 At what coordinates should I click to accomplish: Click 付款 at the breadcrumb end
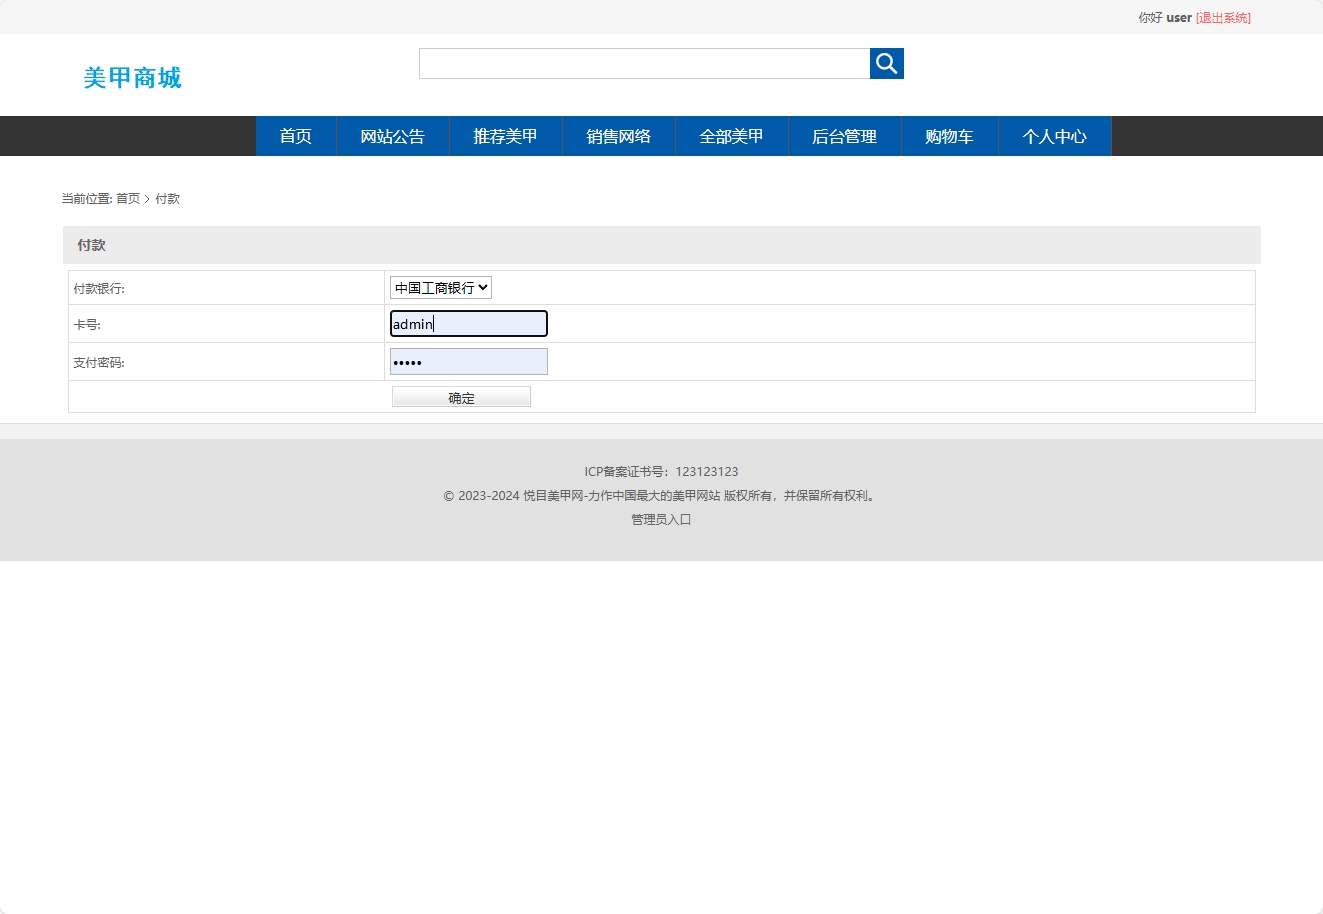click(x=168, y=199)
